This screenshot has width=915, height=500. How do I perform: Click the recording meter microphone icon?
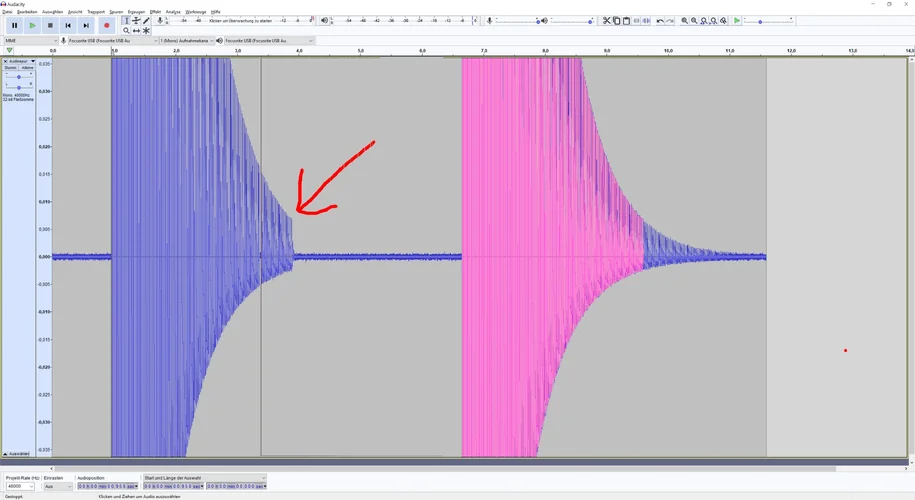(x=160, y=20)
